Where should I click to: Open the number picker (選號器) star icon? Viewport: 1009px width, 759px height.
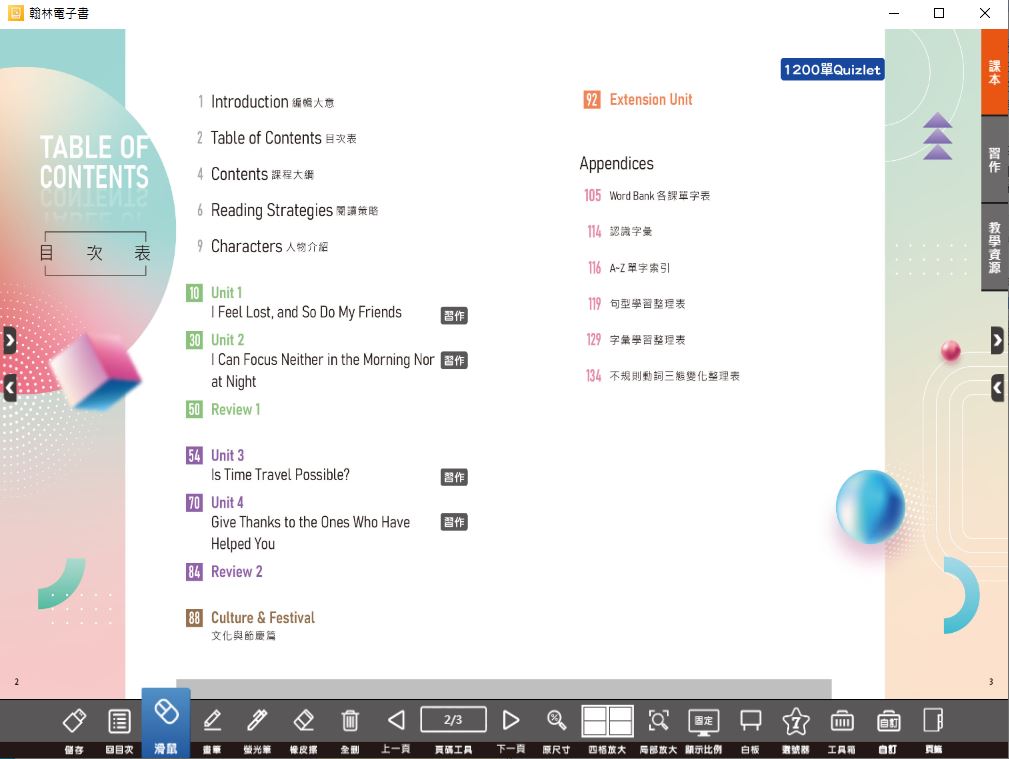point(796,721)
